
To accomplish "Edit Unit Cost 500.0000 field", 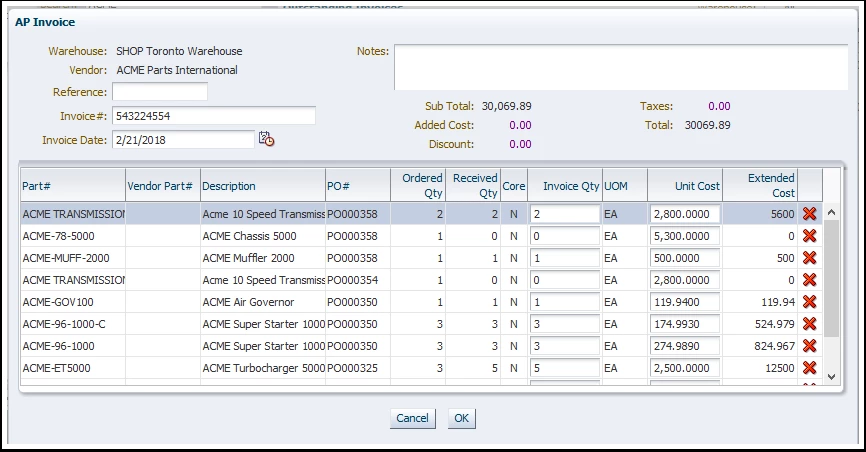I will coord(685,258).
